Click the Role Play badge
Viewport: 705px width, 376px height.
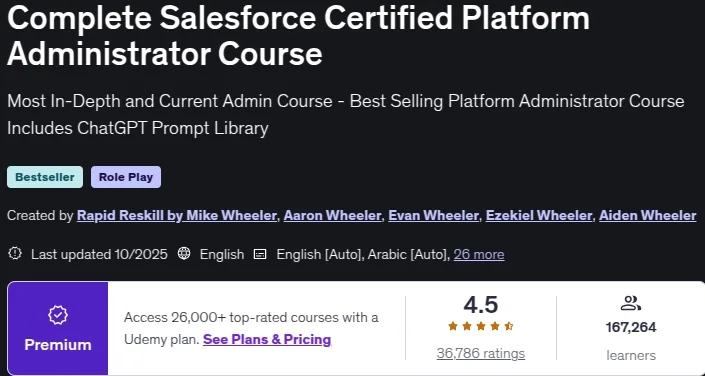coord(126,177)
